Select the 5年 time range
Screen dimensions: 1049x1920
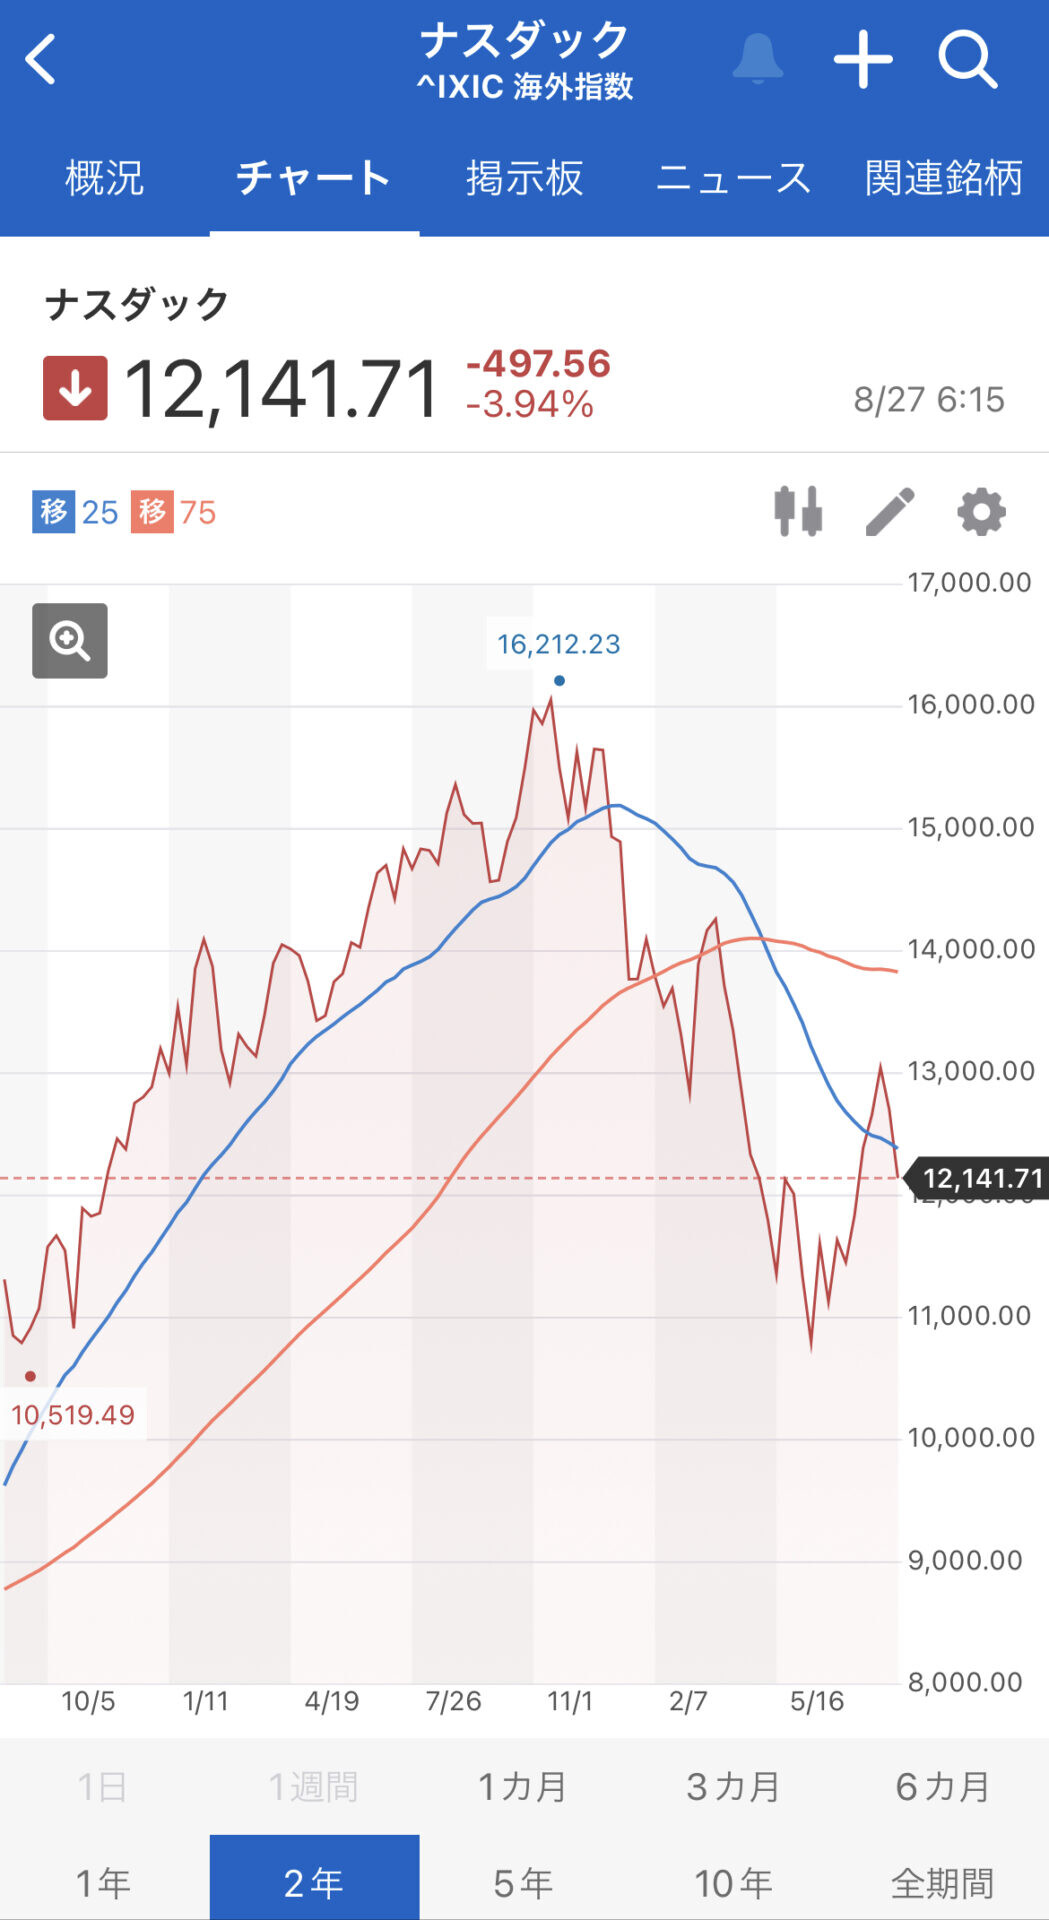tap(524, 1882)
